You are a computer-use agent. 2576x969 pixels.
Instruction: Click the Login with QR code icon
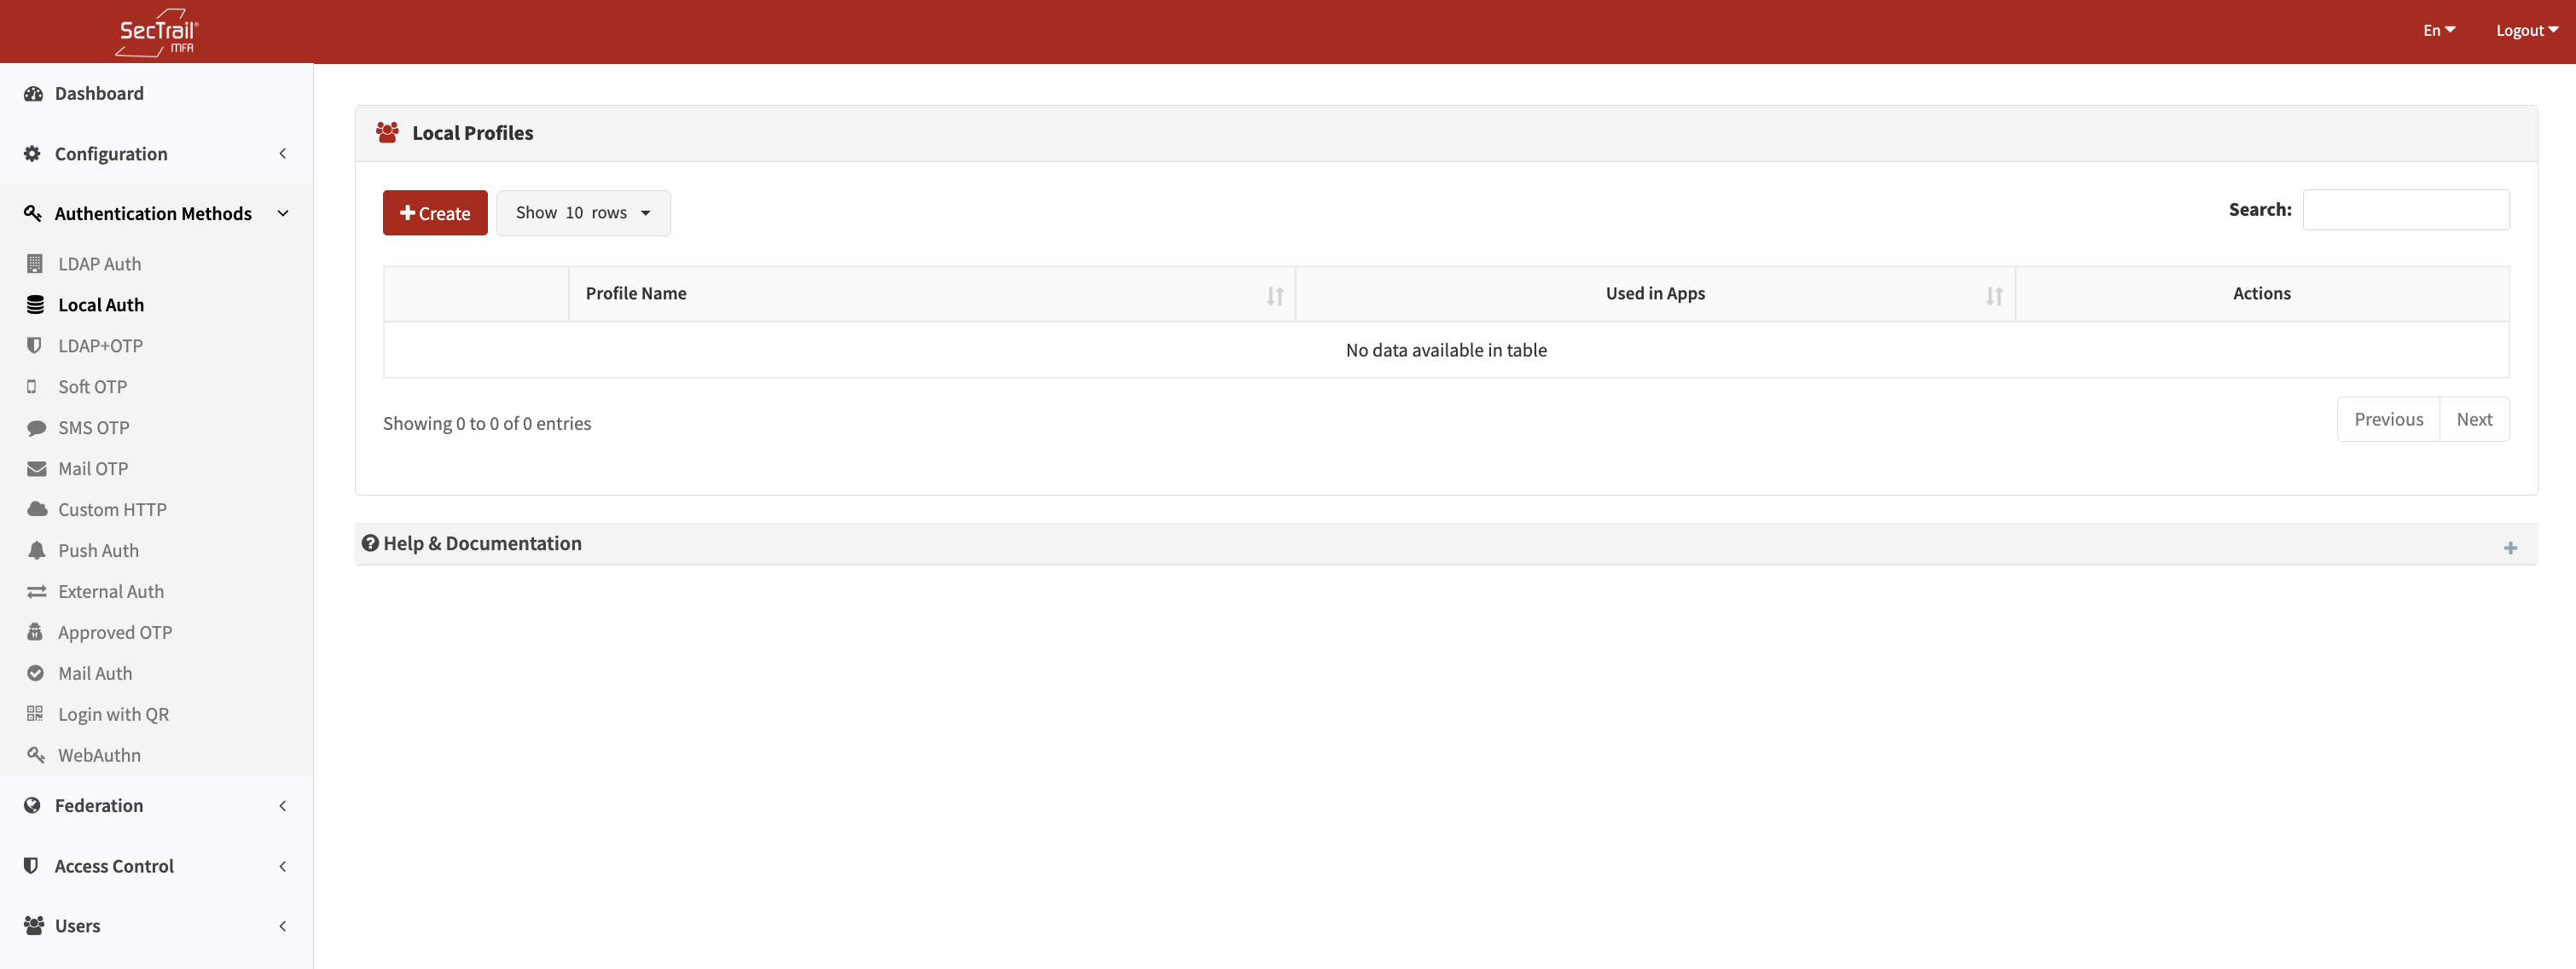coord(35,714)
